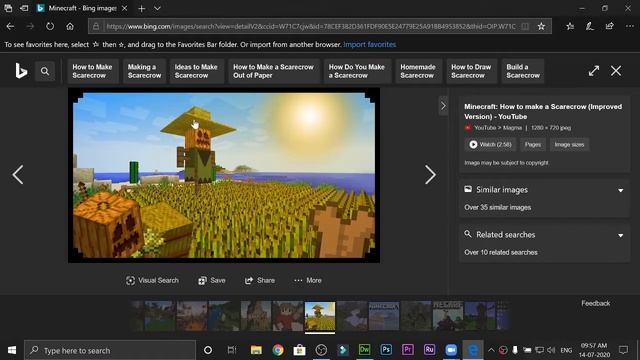Image resolution: width=640 pixels, height=360 pixels.
Task: Open the Bing search magnifier icon
Action: click(x=45, y=71)
